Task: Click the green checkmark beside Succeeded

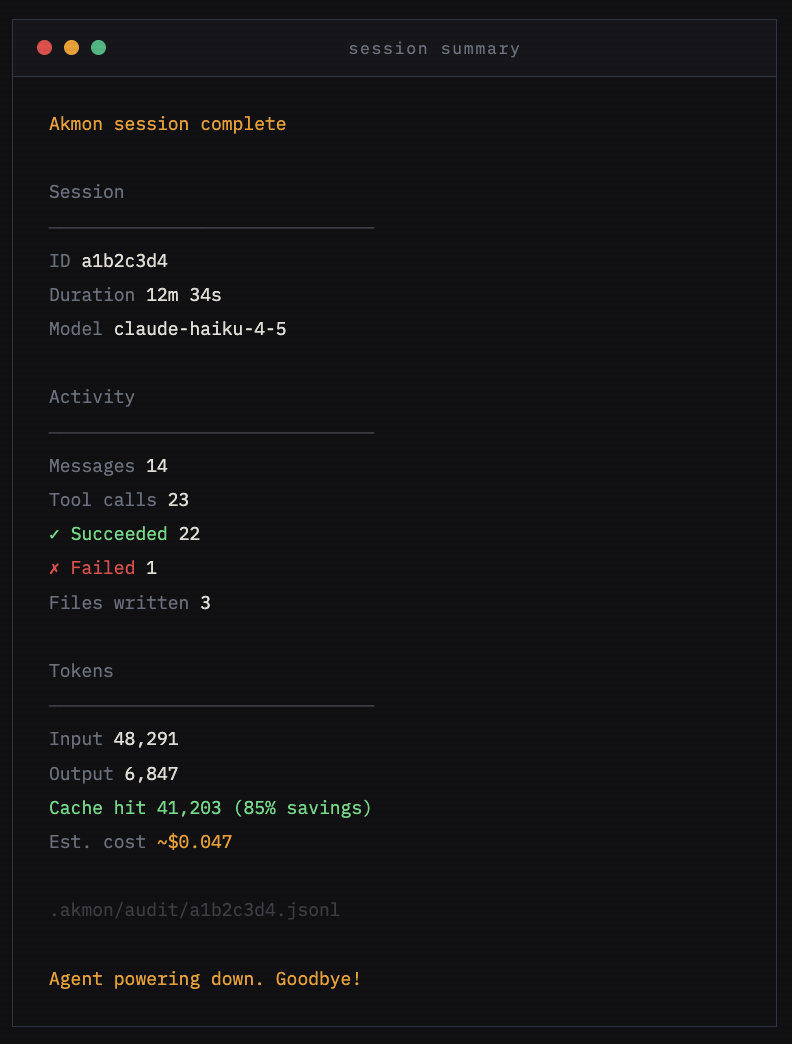Action: pyautogui.click(x=54, y=534)
